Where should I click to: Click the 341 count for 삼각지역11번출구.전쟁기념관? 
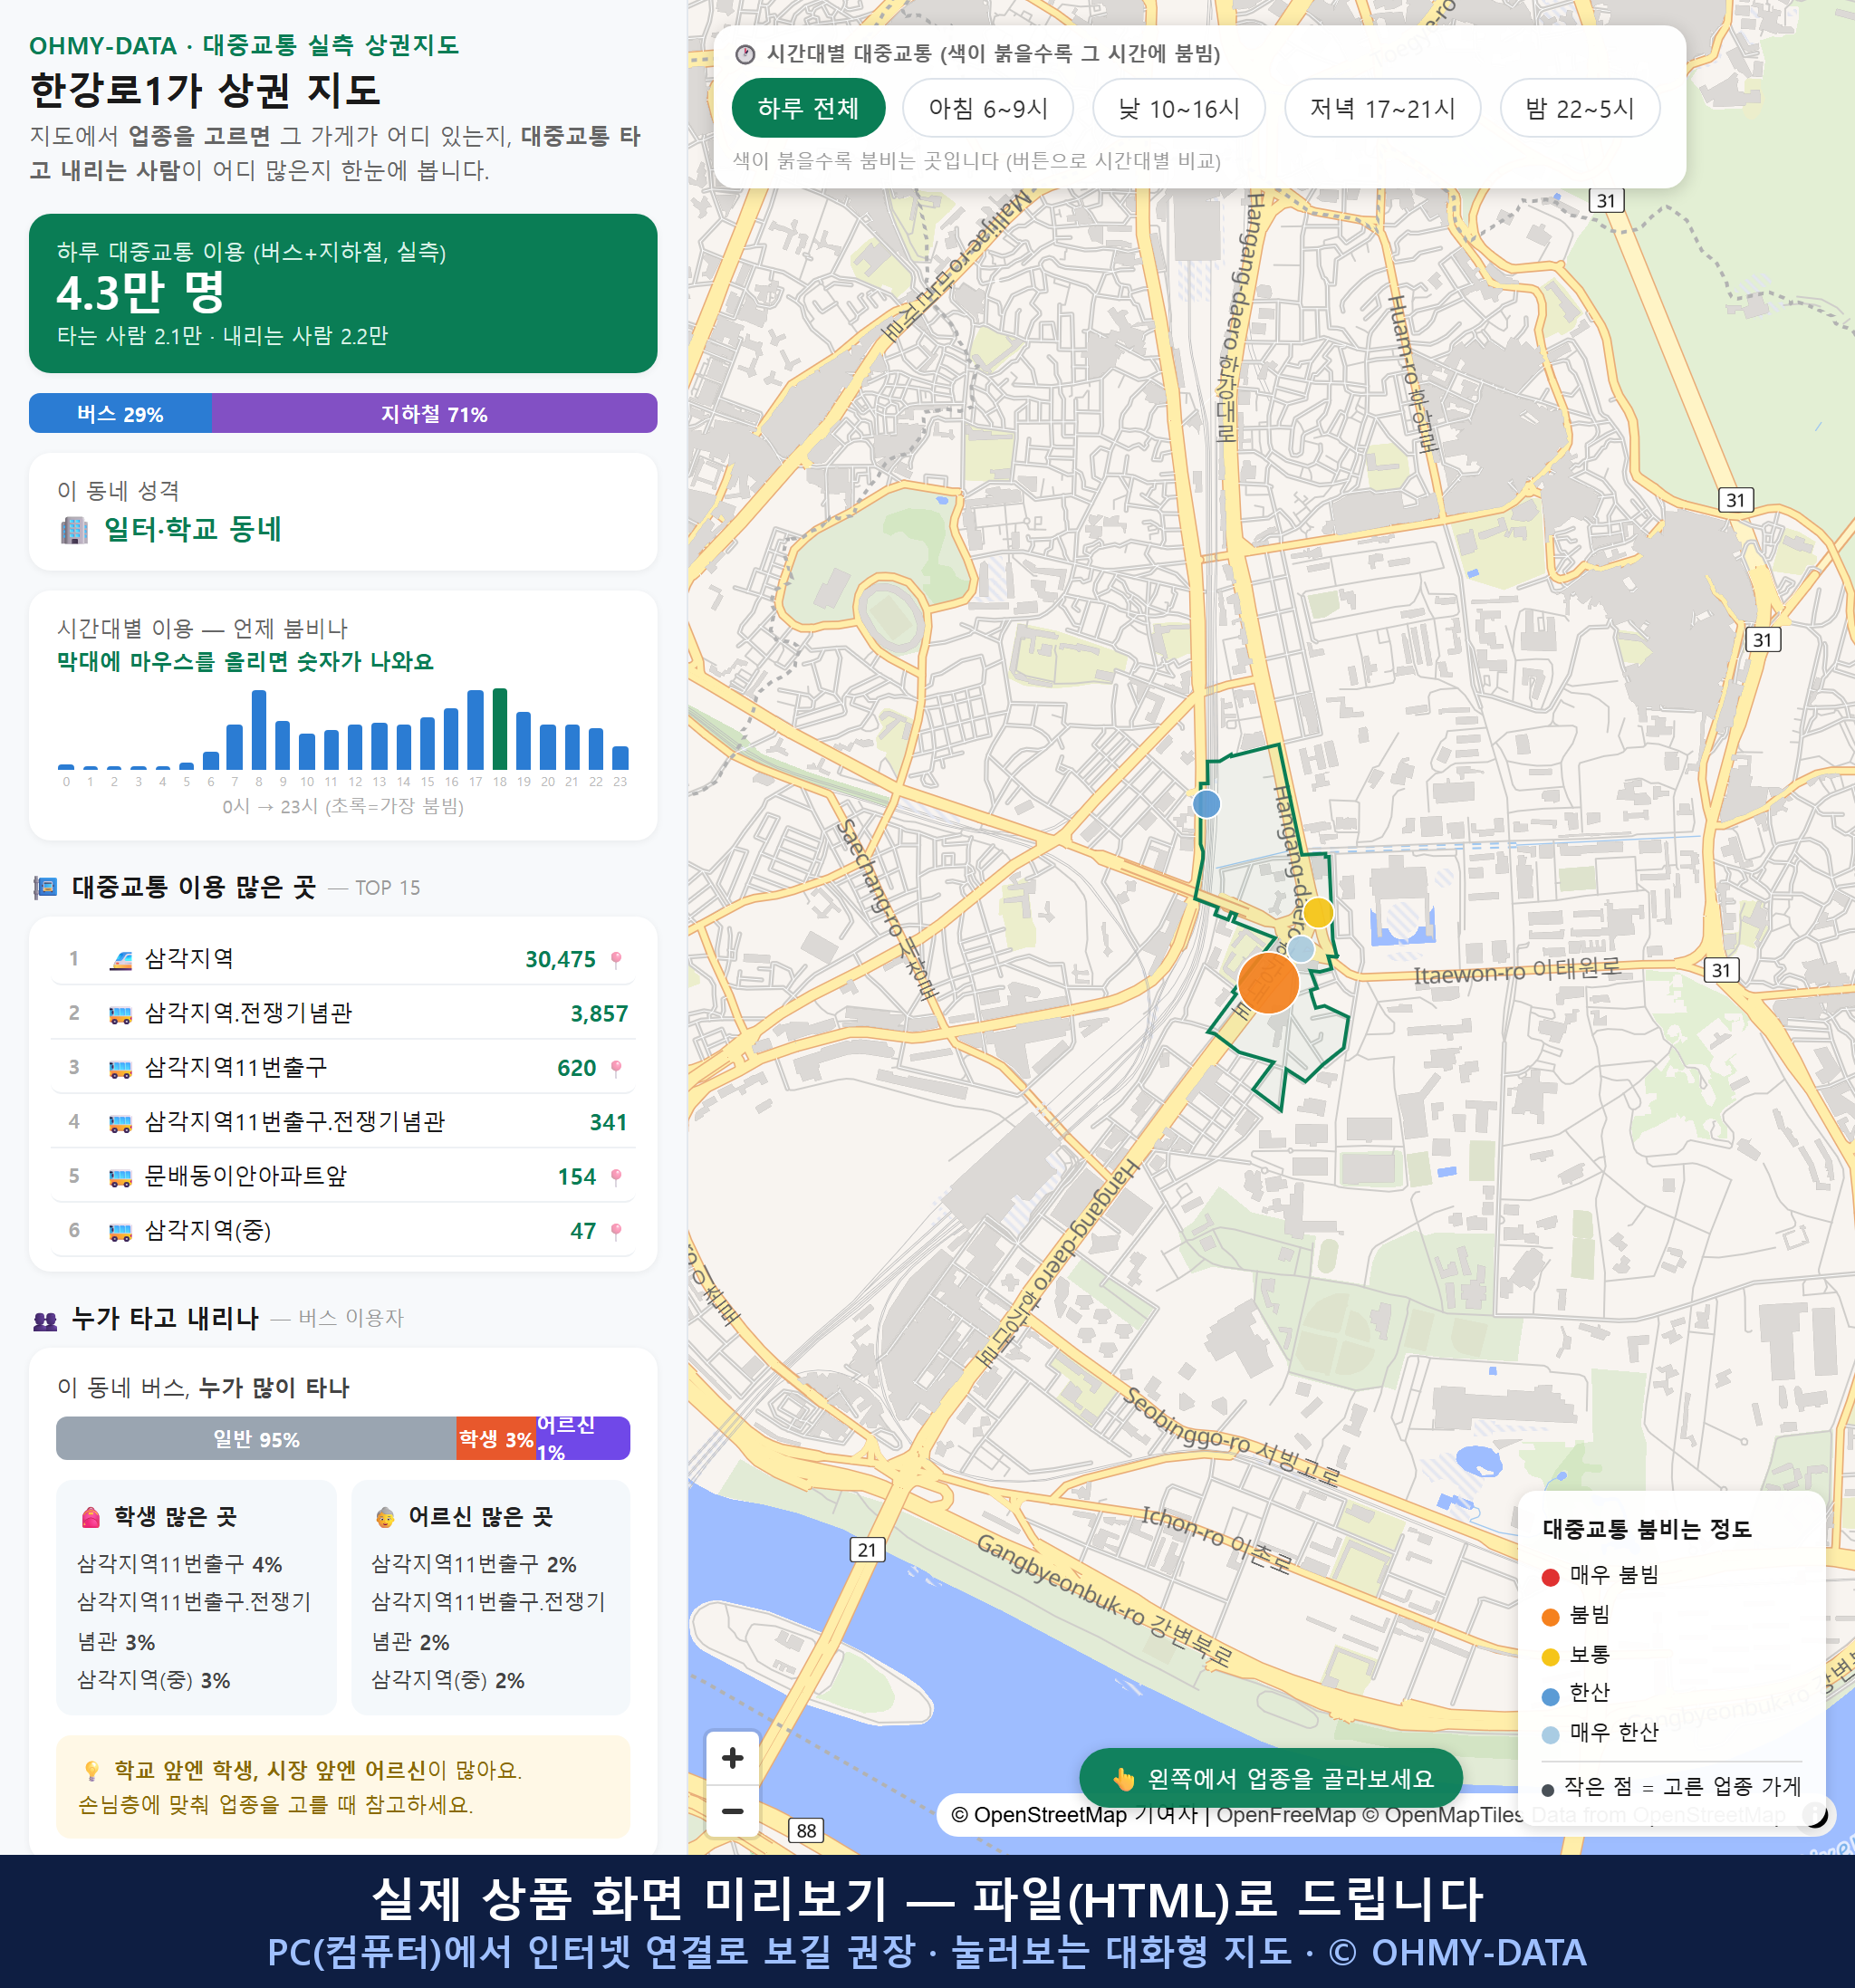click(608, 1122)
